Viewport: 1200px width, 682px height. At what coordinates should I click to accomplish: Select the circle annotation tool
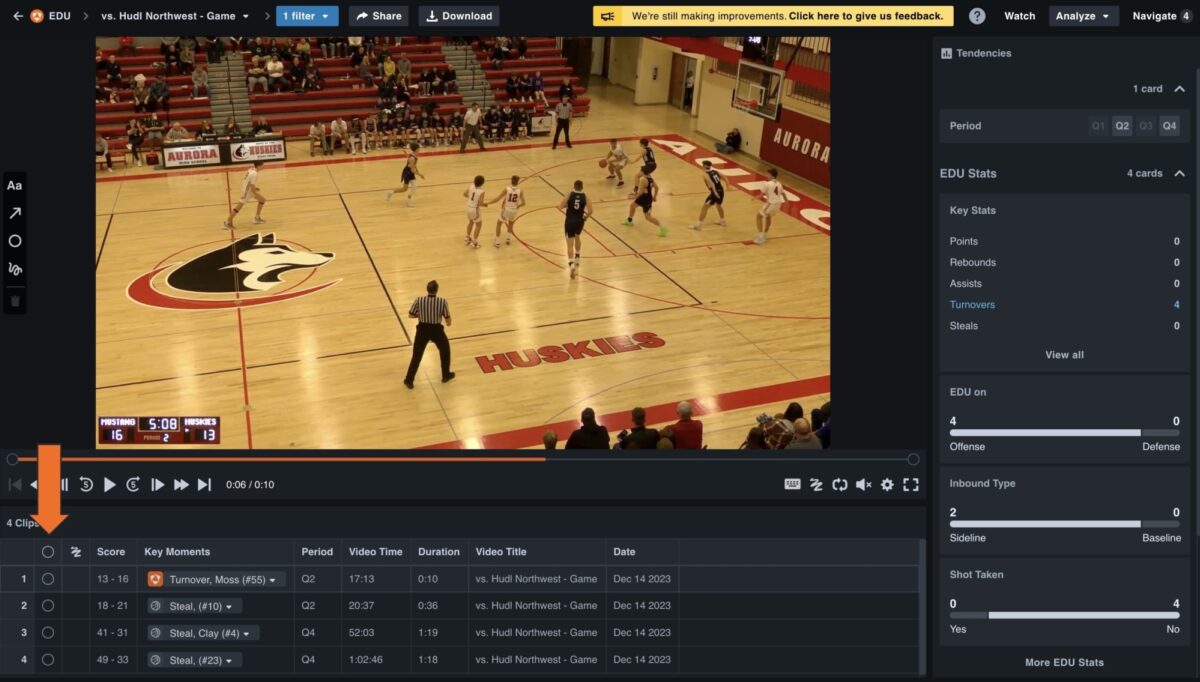click(14, 240)
